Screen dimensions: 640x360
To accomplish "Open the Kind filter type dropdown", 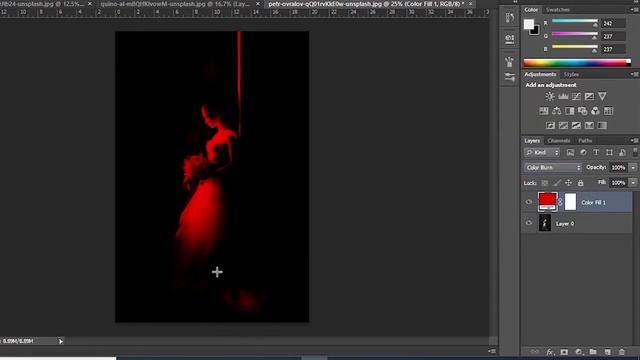I will (542, 152).
